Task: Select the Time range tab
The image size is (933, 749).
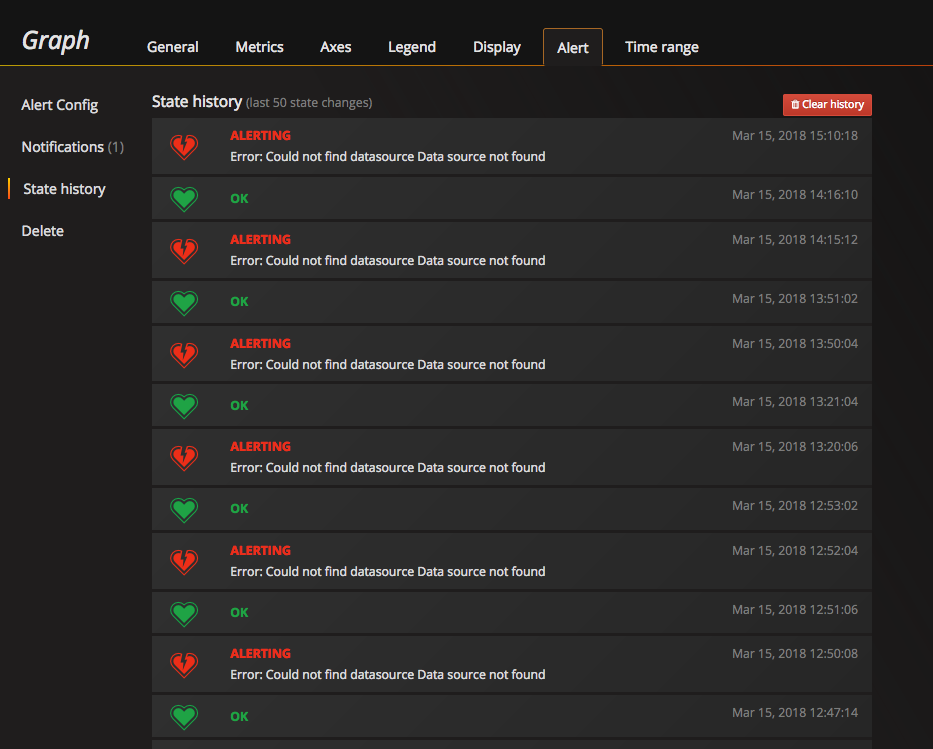Action: [661, 47]
